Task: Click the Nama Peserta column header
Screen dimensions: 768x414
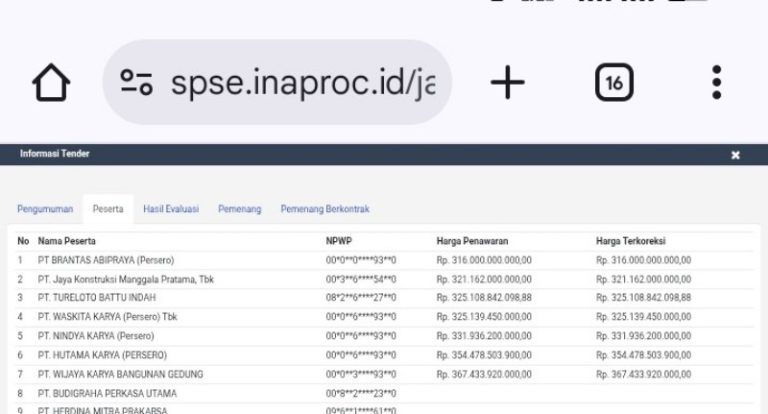Action: (x=67, y=241)
